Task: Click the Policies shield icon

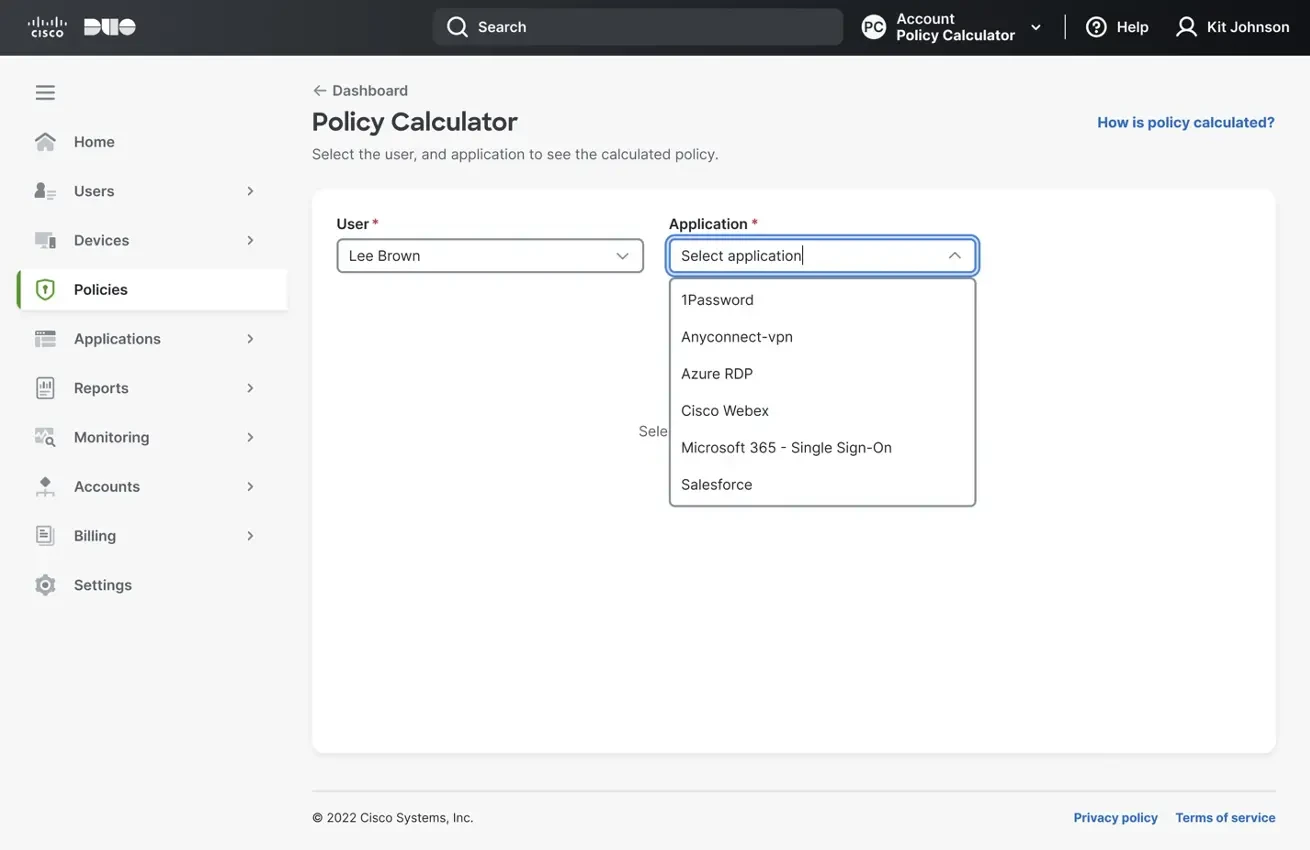Action: click(x=45, y=288)
